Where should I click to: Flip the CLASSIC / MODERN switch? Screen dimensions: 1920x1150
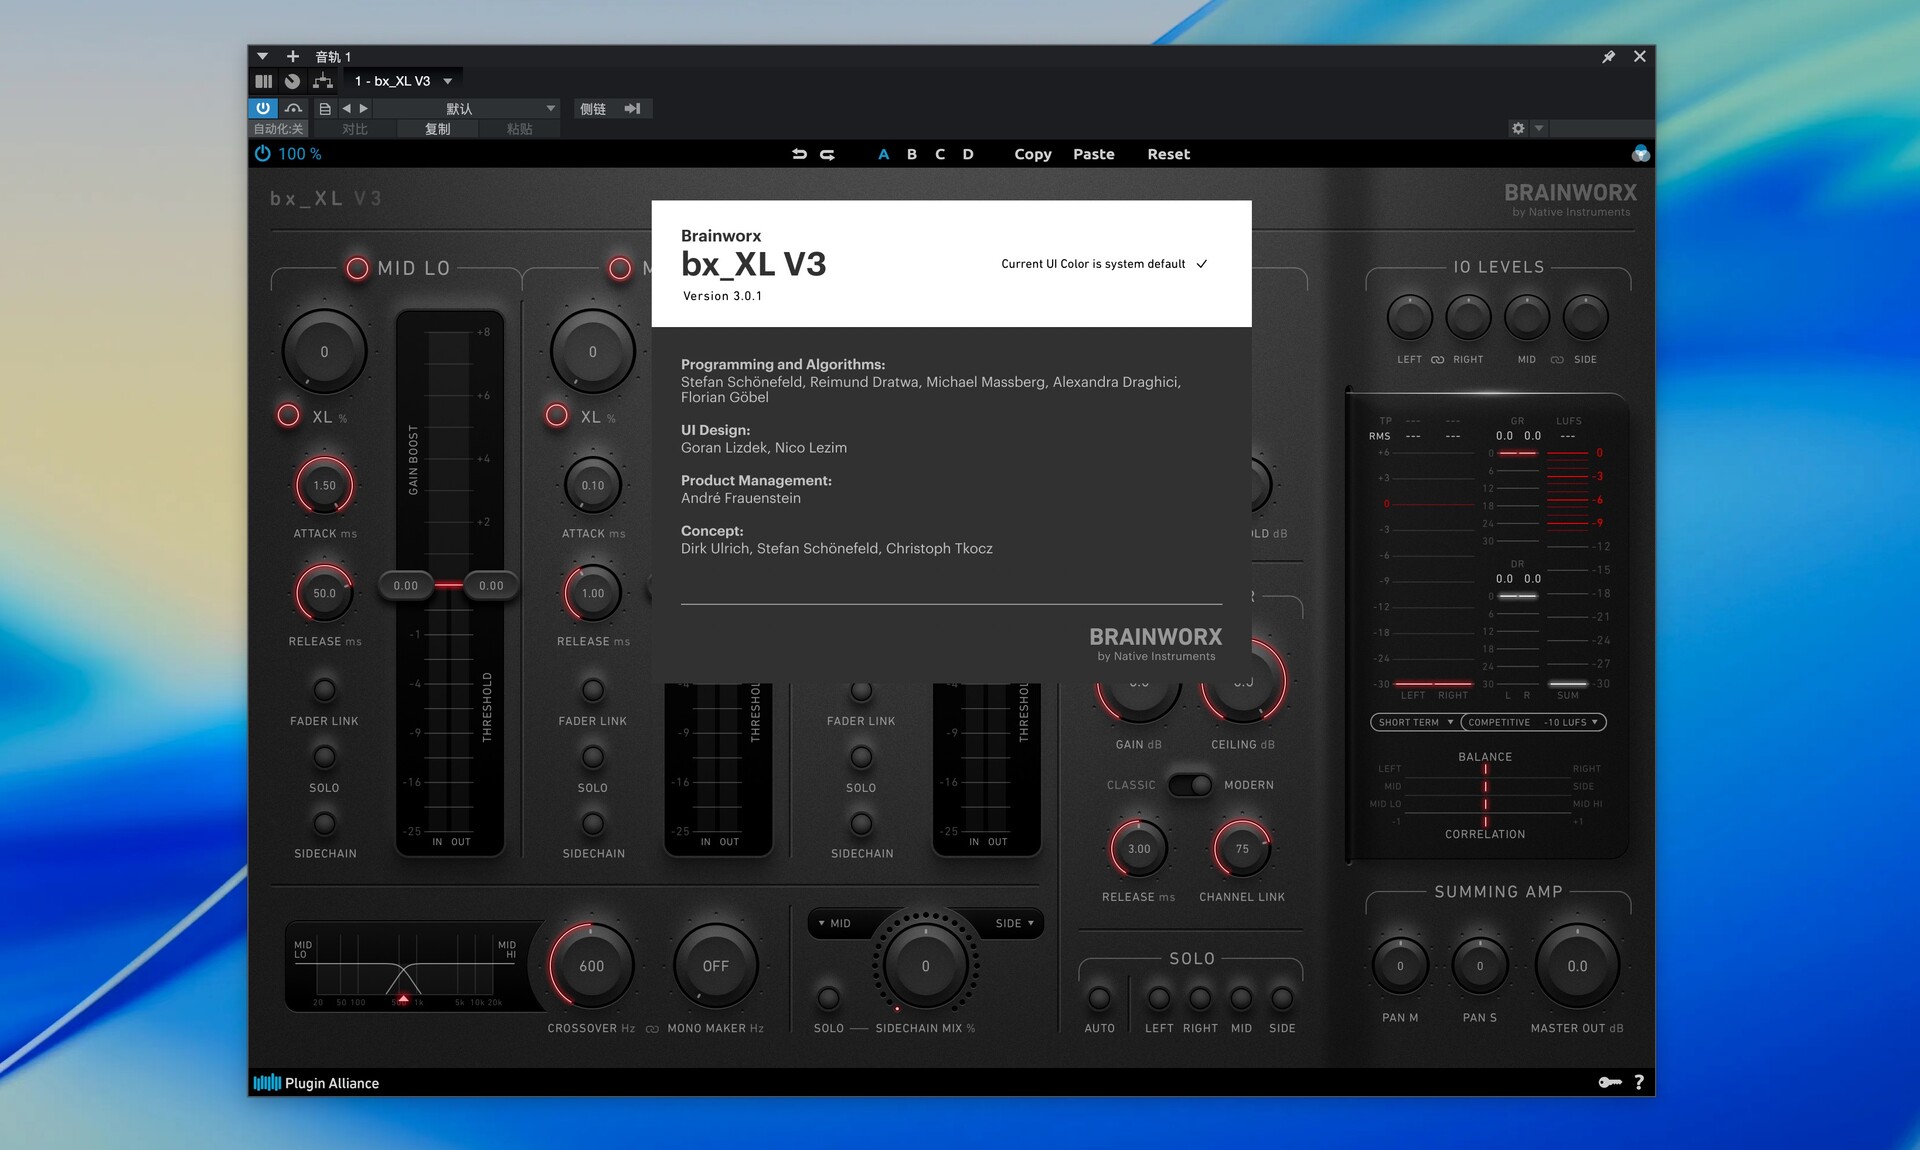pyautogui.click(x=1190, y=785)
